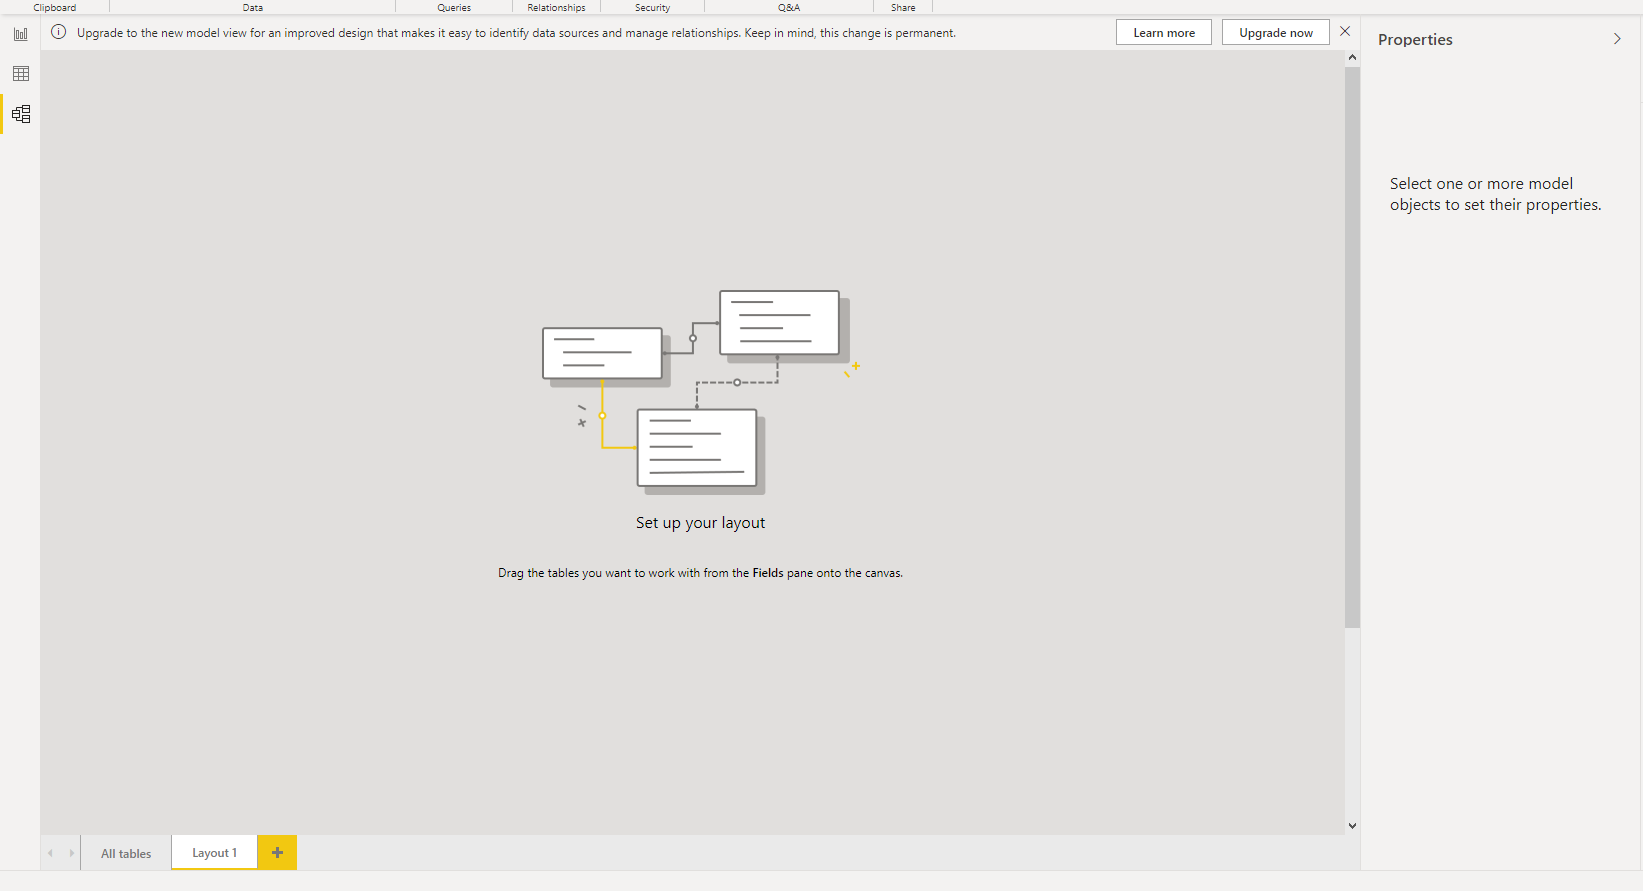This screenshot has height=891, width=1643.
Task: Click the previous layout tab arrow
Action: pyautogui.click(x=51, y=853)
